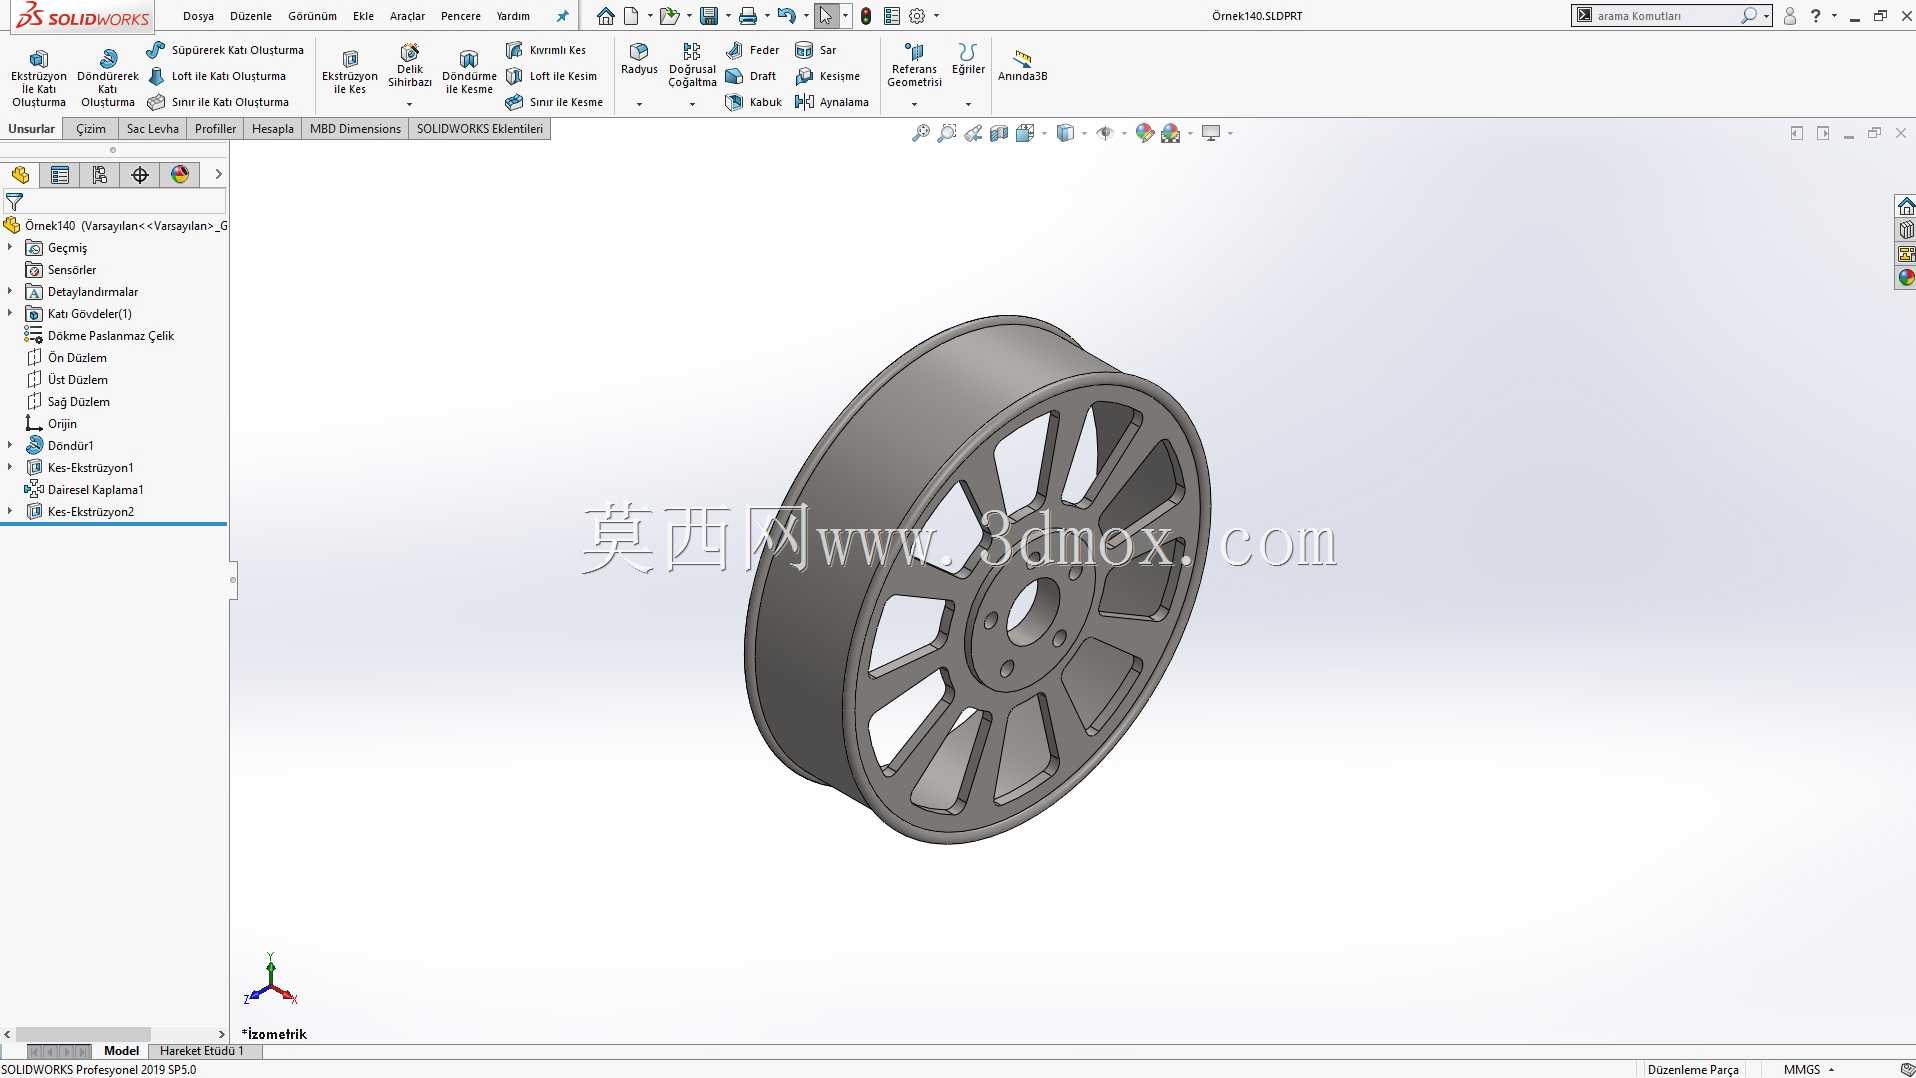Expand the Döndür1 feature node

coord(10,445)
